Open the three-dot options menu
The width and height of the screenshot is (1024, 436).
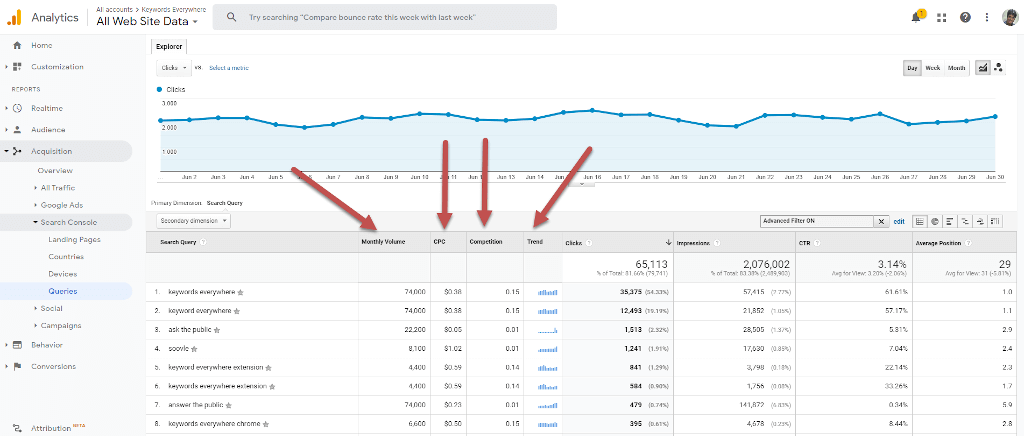tap(987, 17)
